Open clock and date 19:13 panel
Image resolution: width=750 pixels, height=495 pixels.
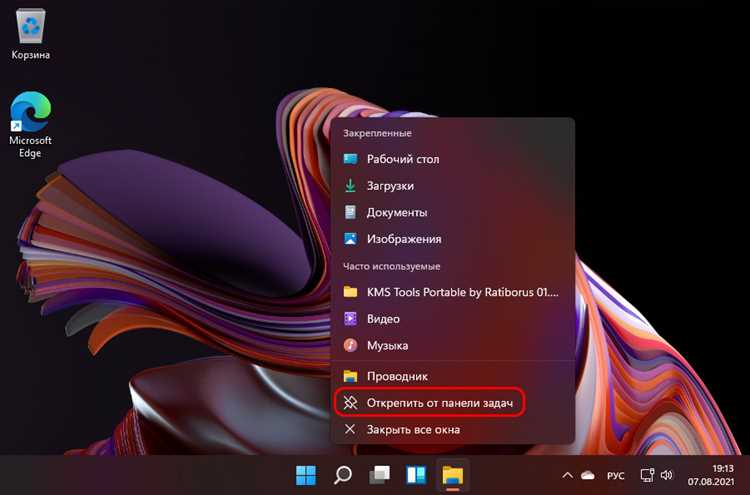711,475
